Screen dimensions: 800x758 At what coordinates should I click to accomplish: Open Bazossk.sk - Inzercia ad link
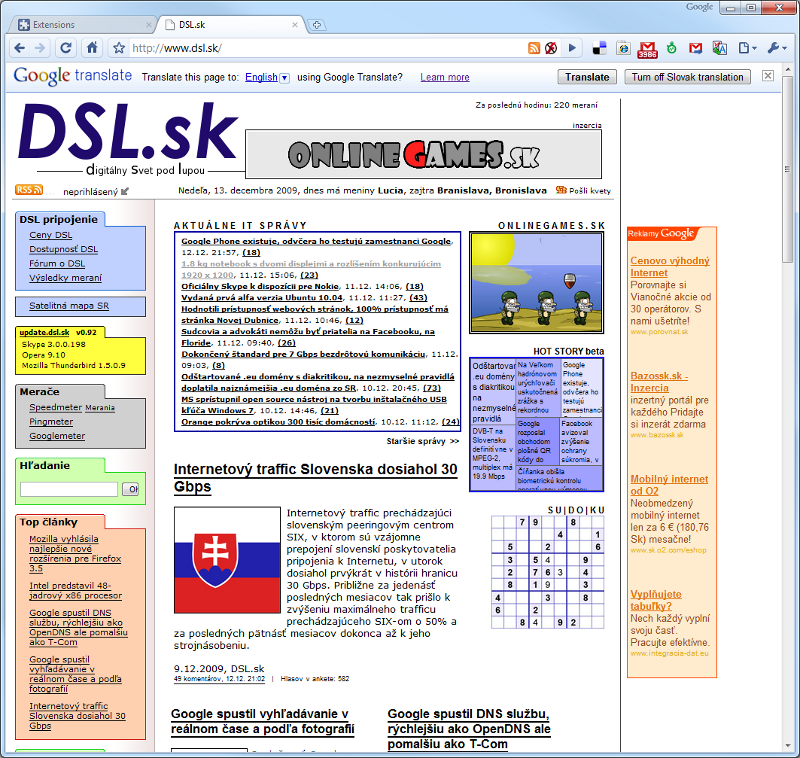[659, 382]
